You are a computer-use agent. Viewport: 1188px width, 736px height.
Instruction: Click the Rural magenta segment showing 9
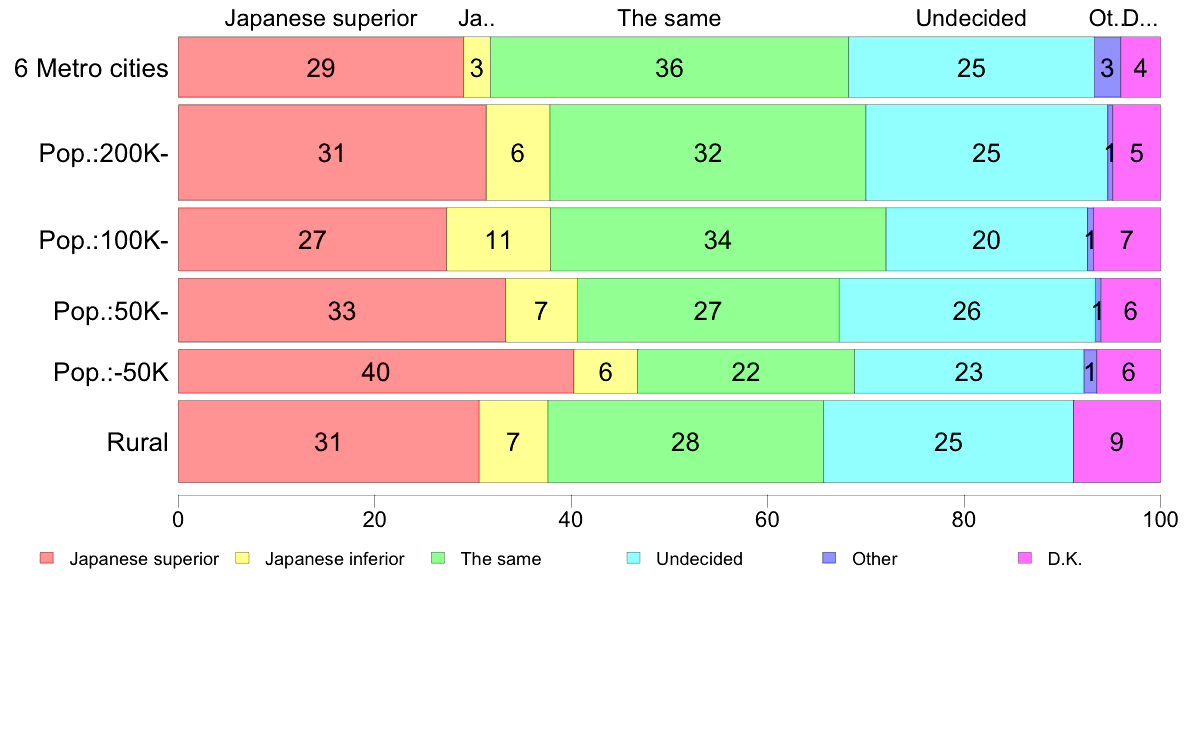(1117, 441)
